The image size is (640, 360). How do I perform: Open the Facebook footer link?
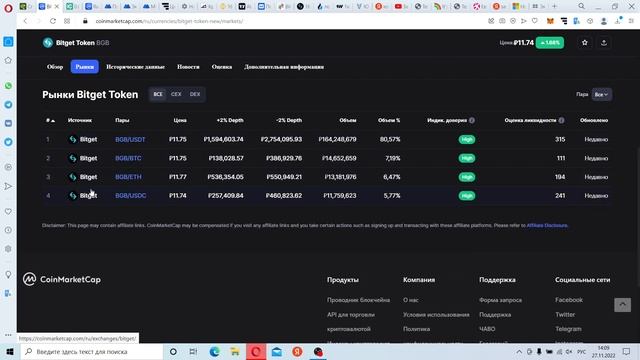coord(569,300)
